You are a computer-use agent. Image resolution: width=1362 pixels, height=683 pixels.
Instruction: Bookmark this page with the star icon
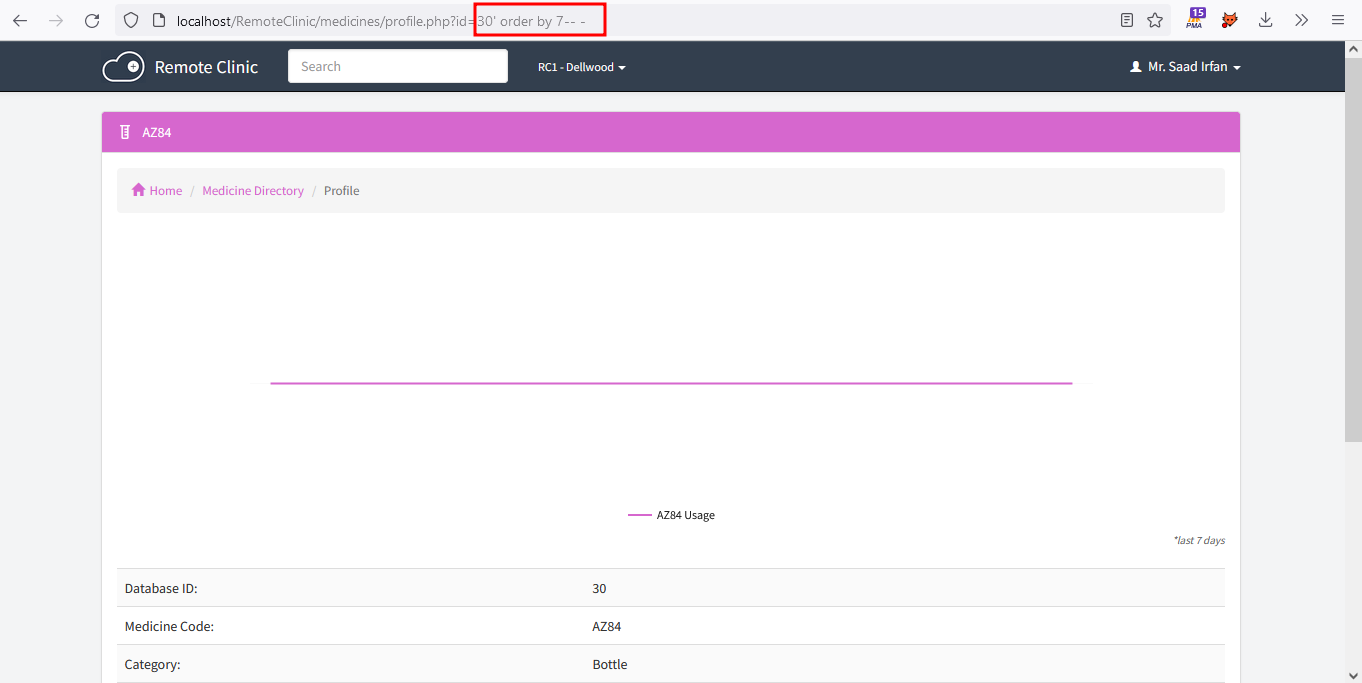(x=1155, y=20)
